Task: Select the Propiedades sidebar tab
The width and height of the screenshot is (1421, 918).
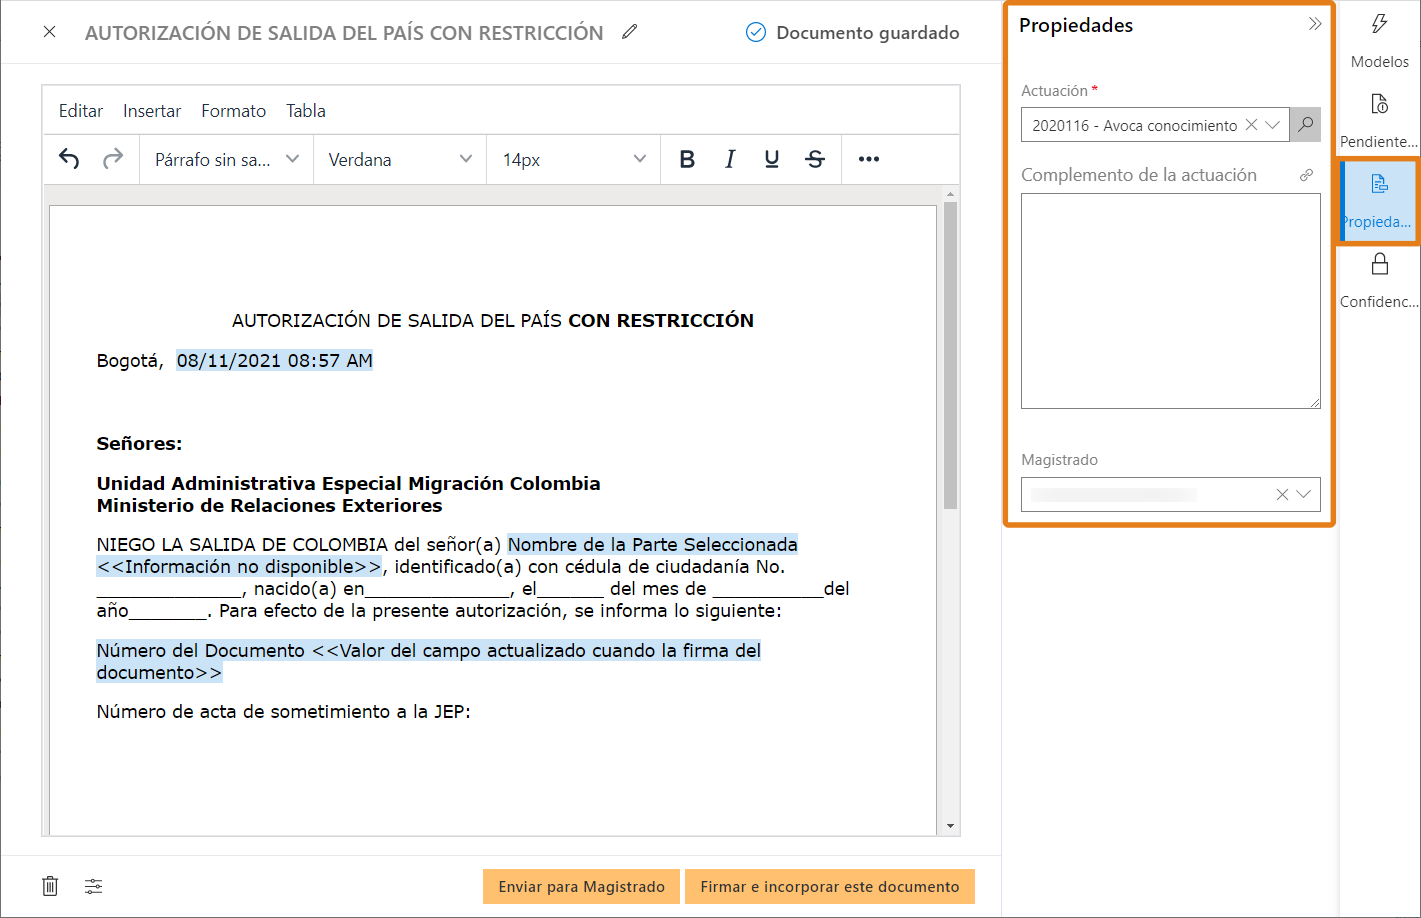Action: (1379, 201)
